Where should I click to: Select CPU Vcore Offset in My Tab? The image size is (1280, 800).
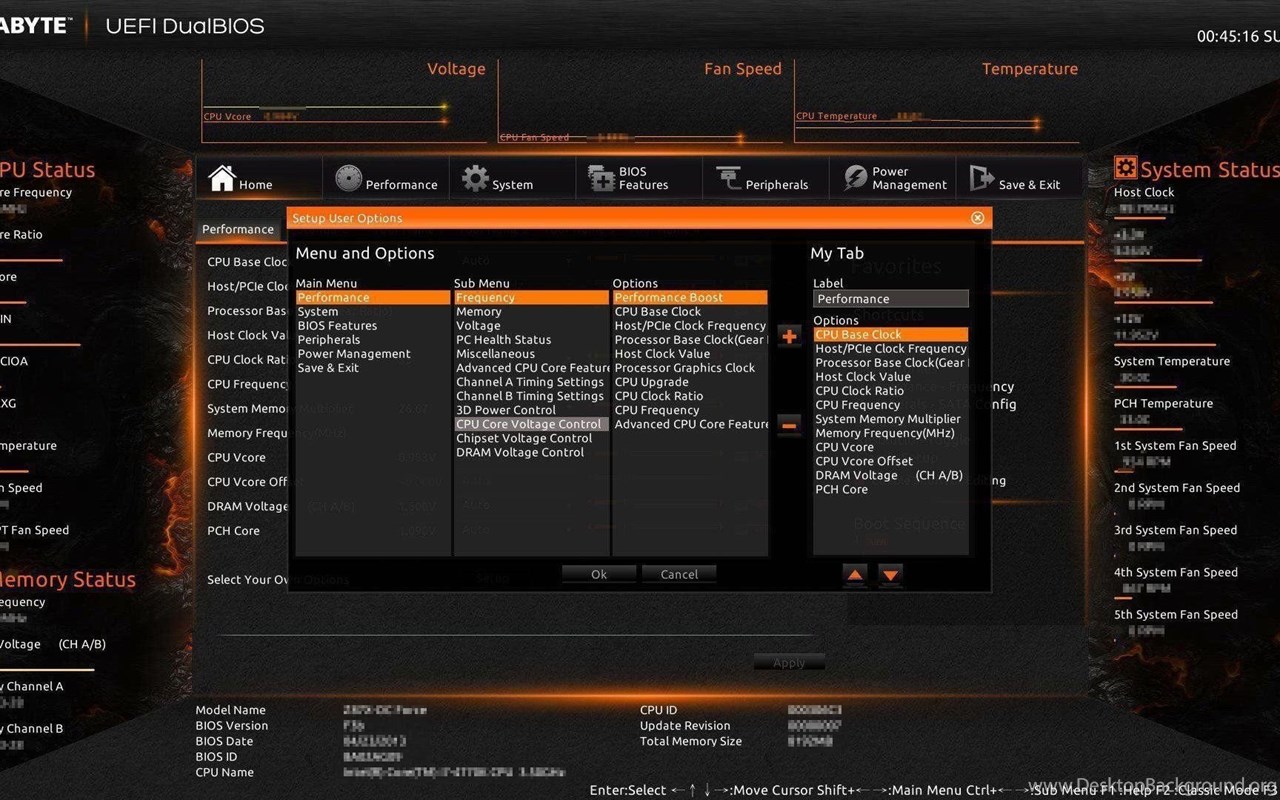click(890, 461)
